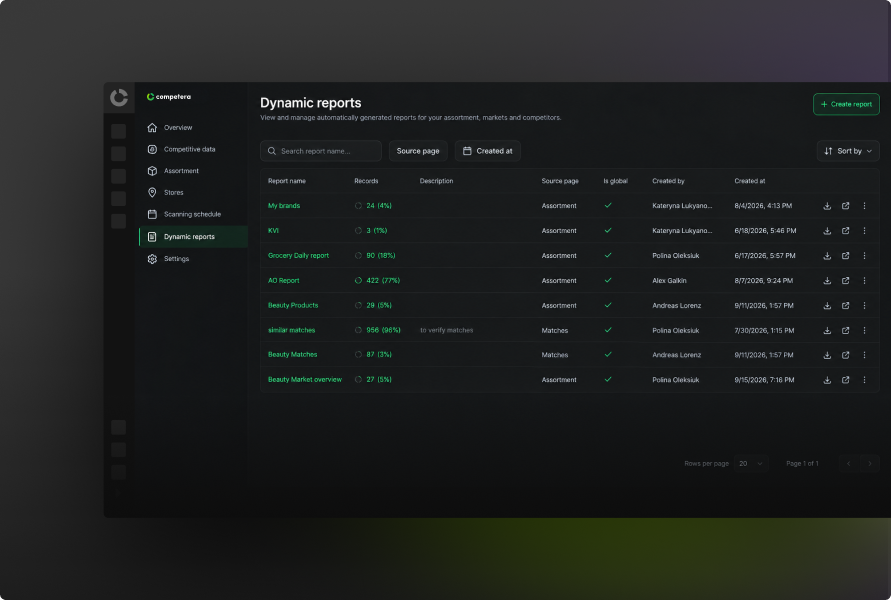Open the KVI report link
This screenshot has height=600, width=891.
(x=273, y=231)
